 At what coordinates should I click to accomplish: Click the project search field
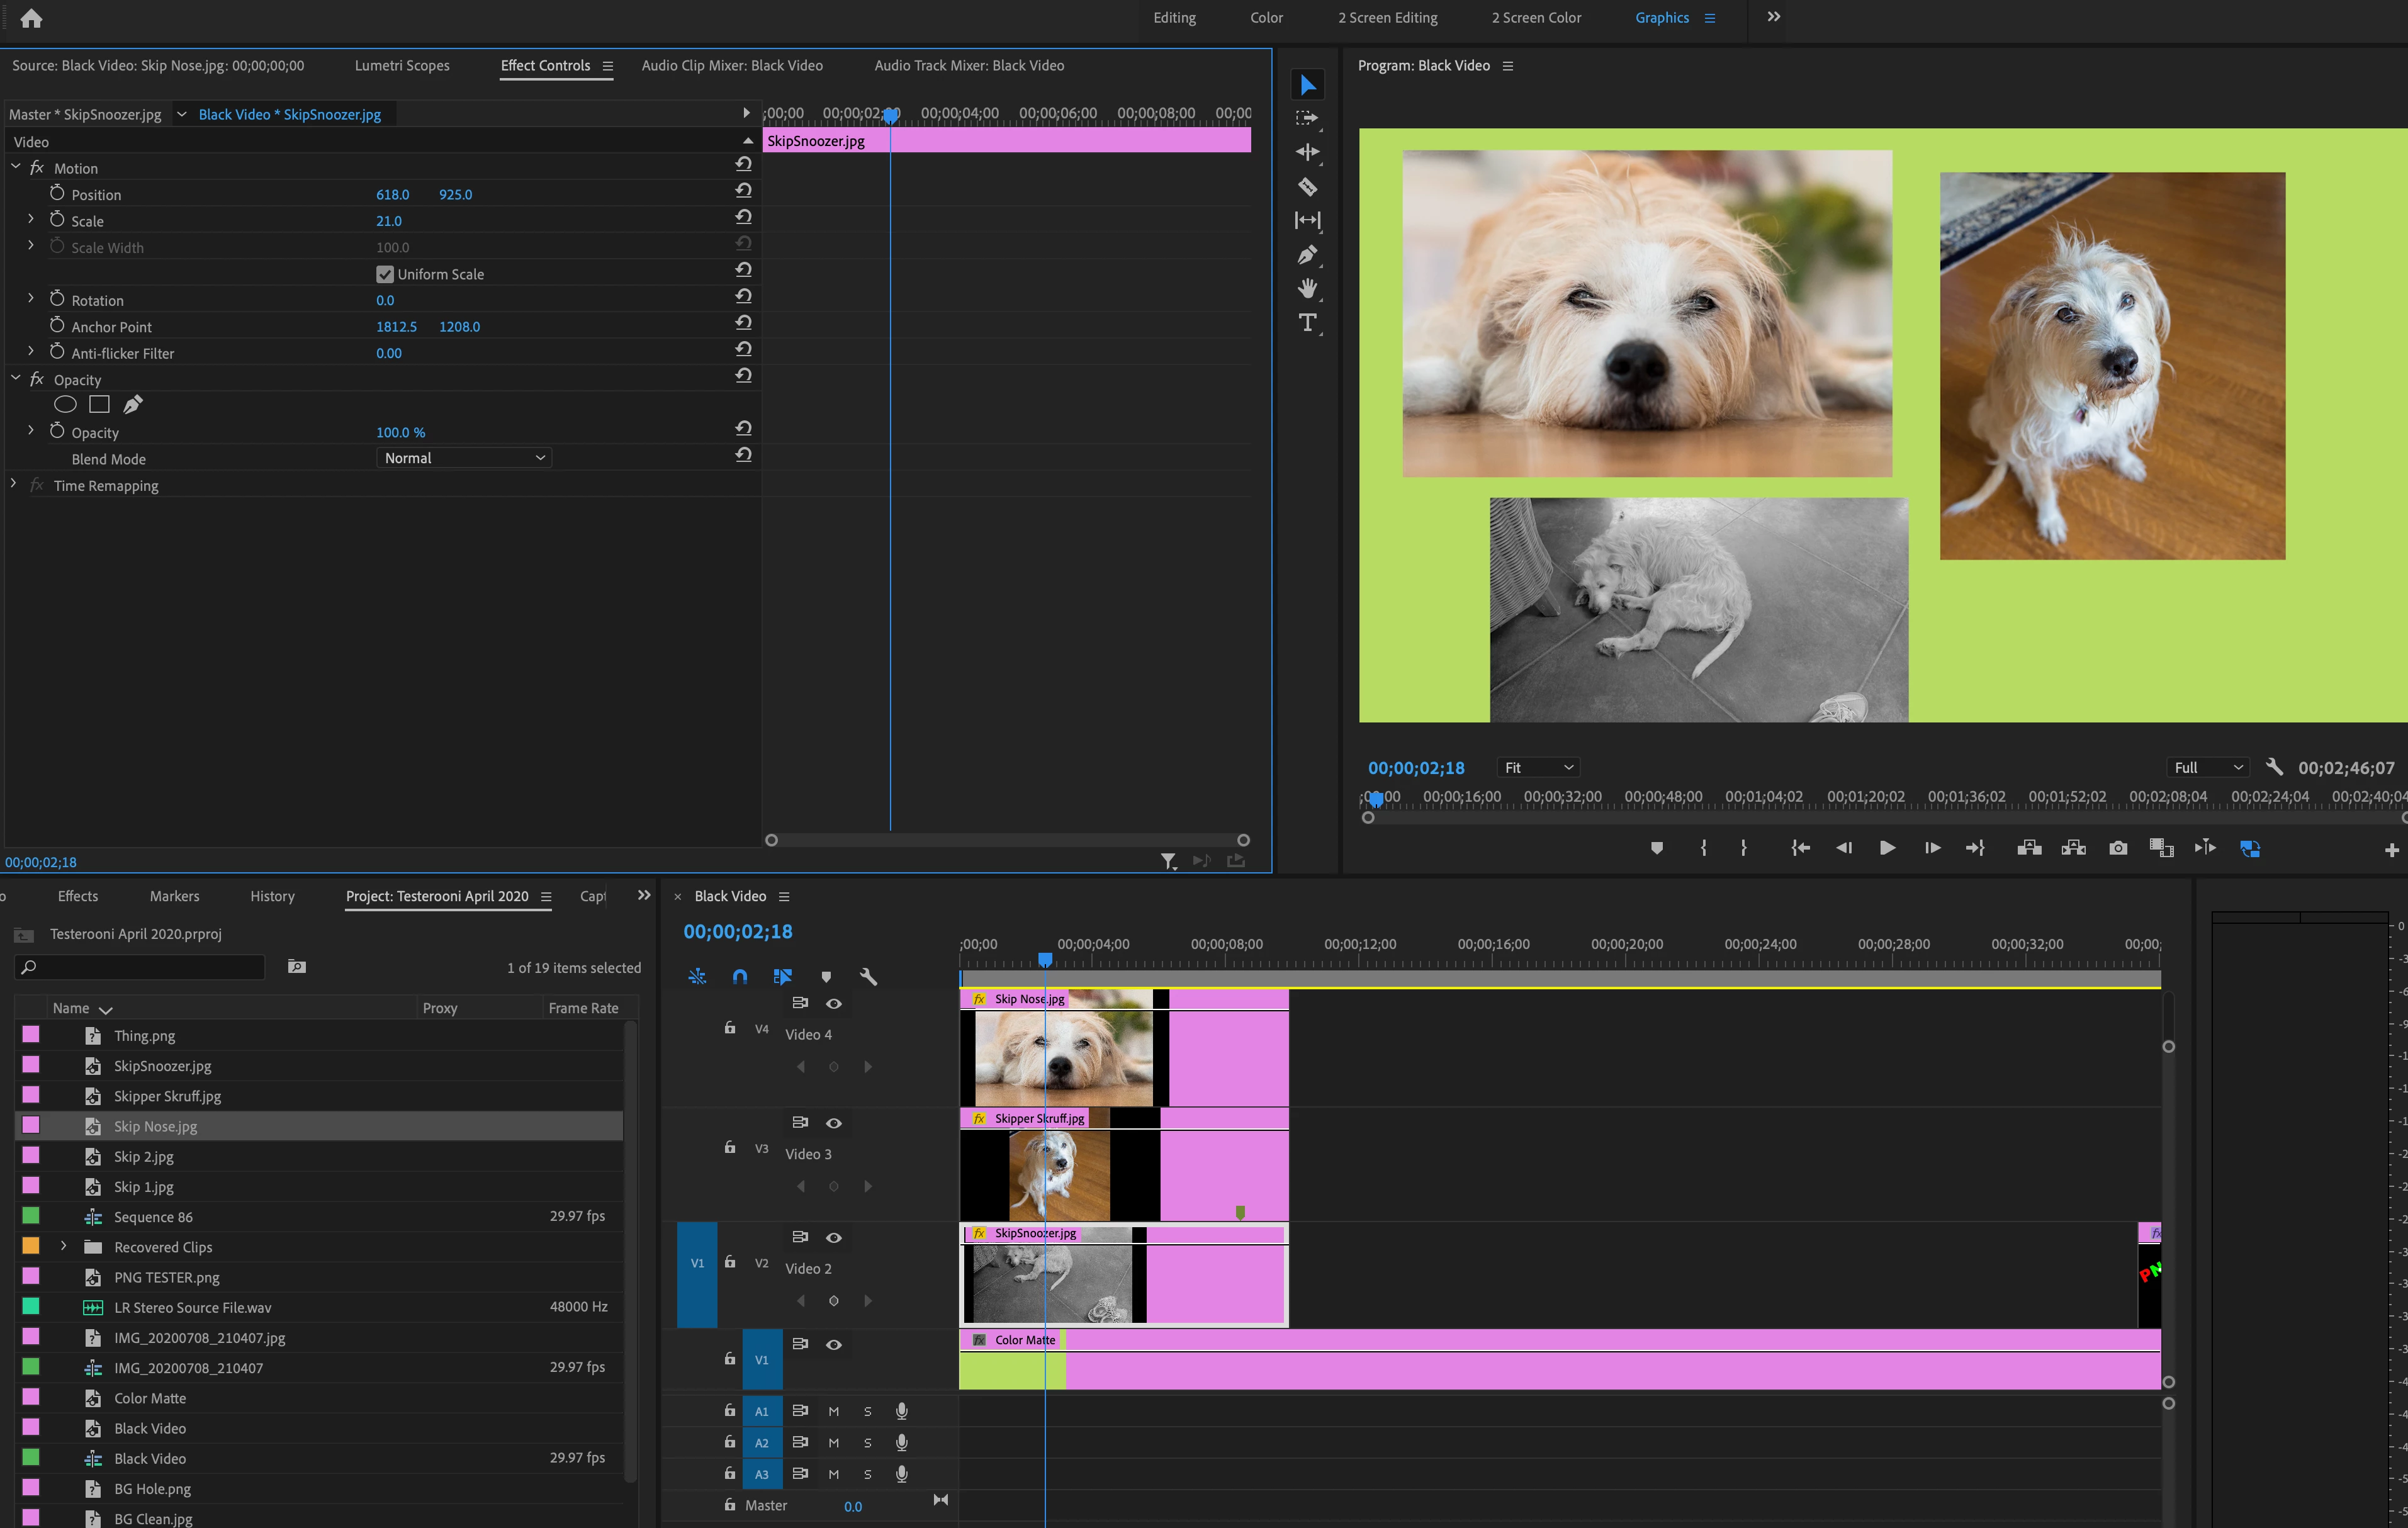pyautogui.click(x=140, y=967)
